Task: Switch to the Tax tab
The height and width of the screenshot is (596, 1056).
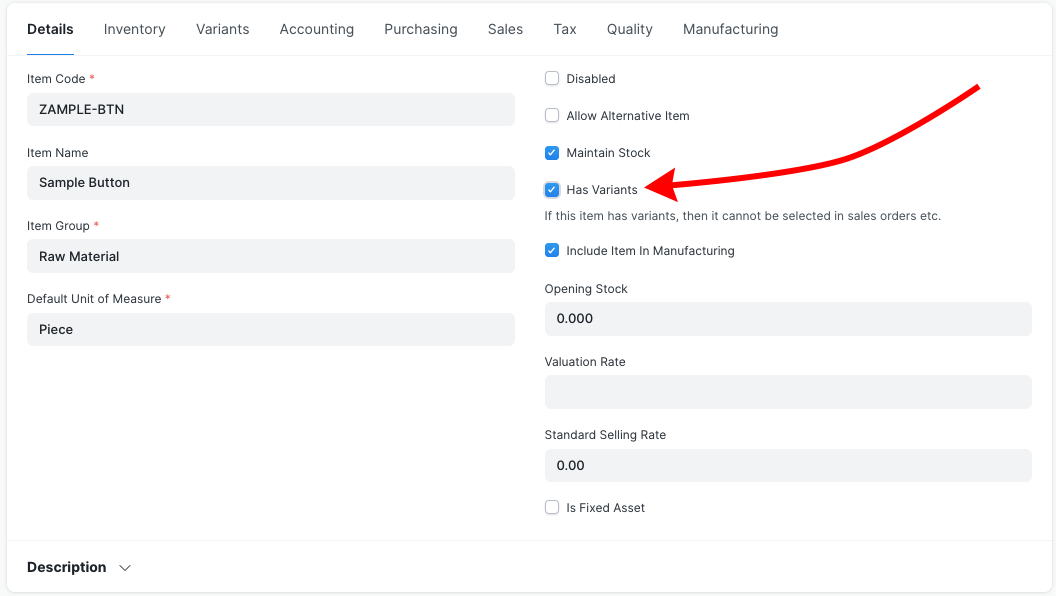Action: tap(565, 29)
